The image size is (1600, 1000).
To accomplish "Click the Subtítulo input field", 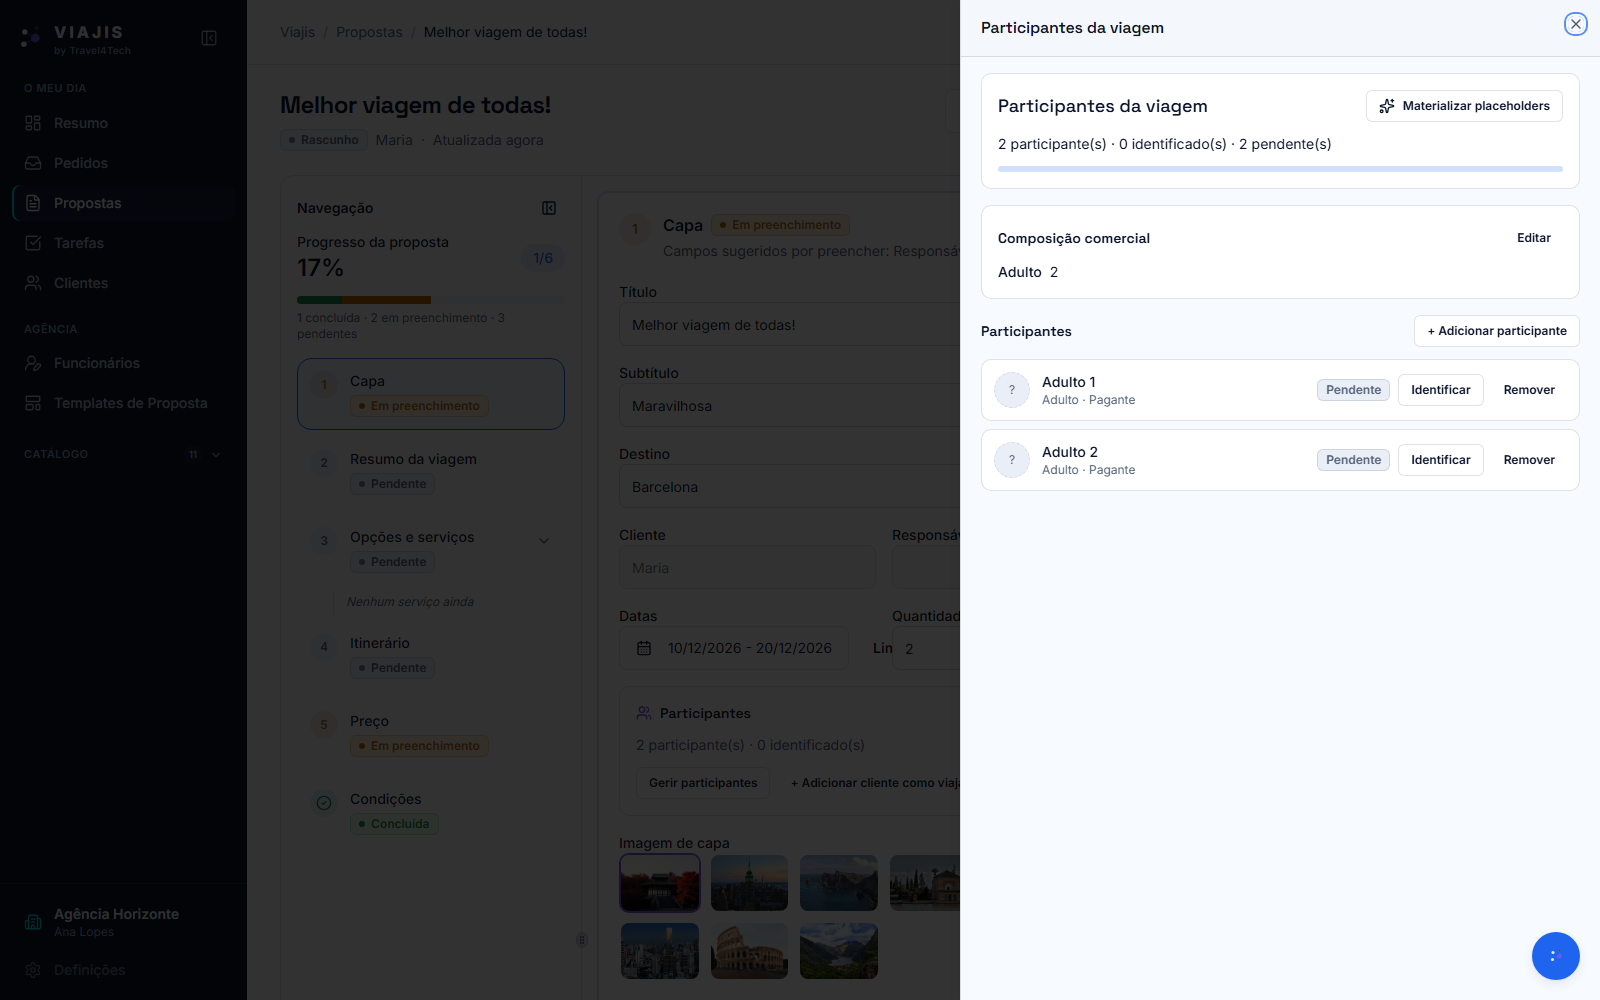I will [790, 406].
